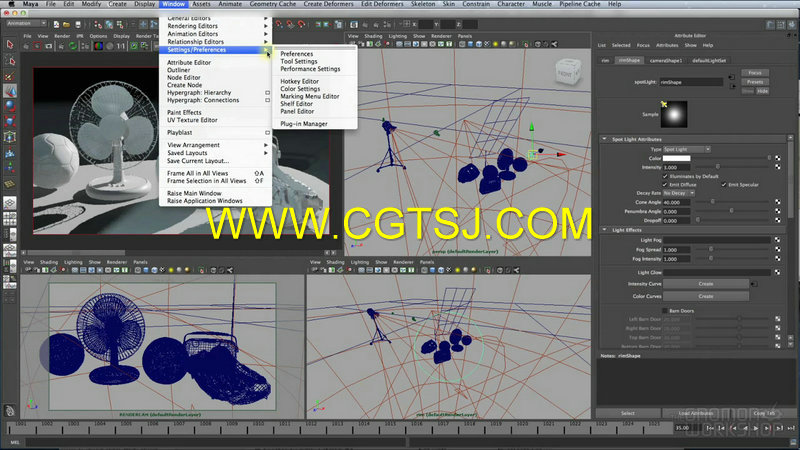Screen dimensions: 800x450
Task: Select cameraShape1 tab
Action: click(666, 60)
